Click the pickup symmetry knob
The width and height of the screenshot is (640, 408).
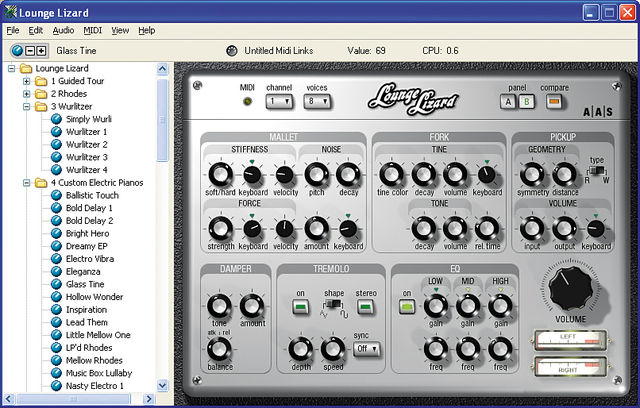point(532,175)
